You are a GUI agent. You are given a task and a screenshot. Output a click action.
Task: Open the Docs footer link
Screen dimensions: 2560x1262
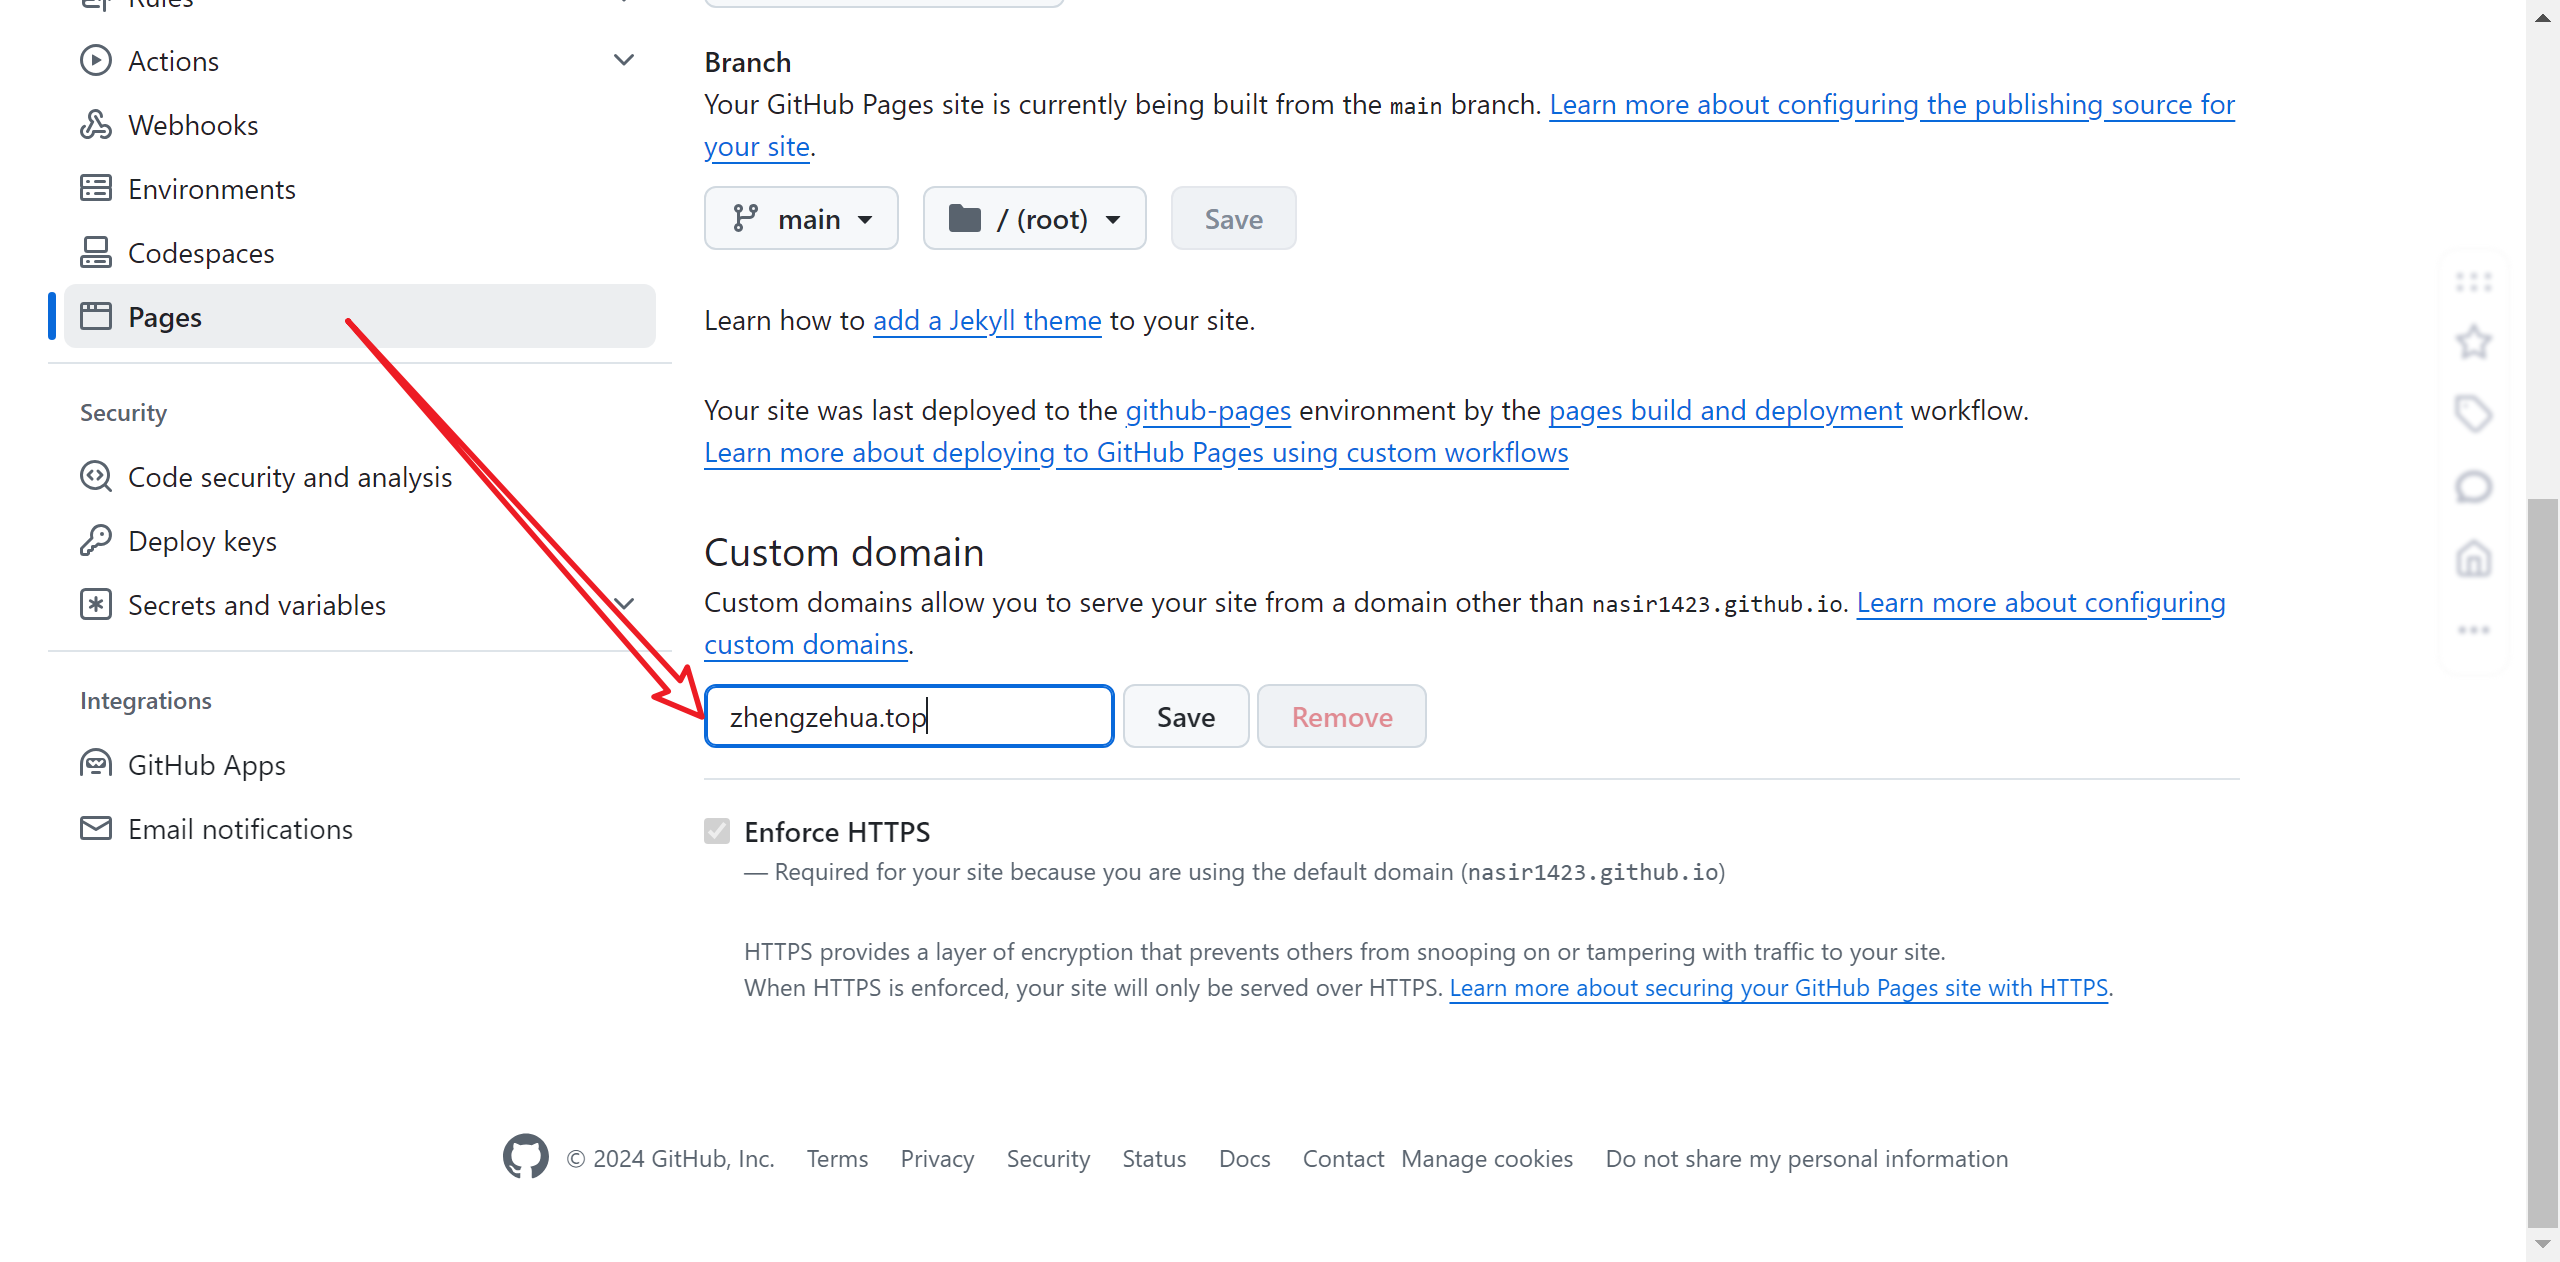tap(1244, 1159)
